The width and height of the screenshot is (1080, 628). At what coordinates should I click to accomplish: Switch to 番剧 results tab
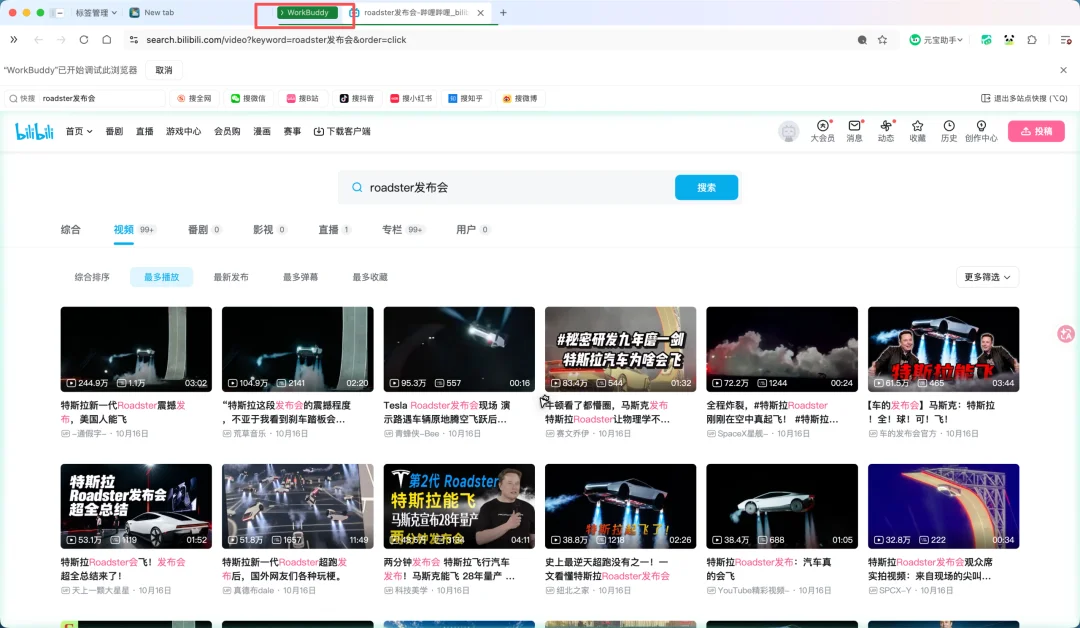tap(204, 229)
